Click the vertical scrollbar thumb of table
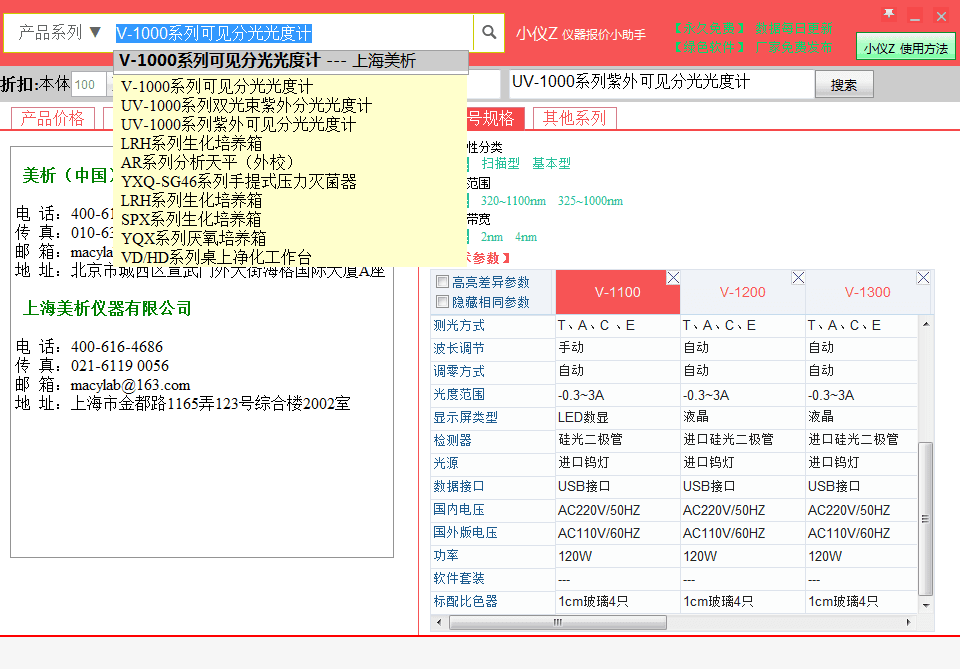The width and height of the screenshot is (960, 670). 926,518
